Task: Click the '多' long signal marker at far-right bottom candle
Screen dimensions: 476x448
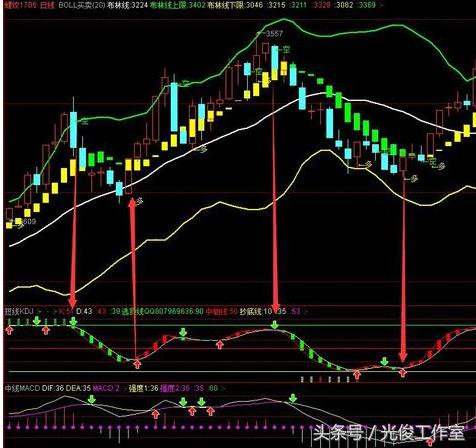Action: (x=413, y=179)
